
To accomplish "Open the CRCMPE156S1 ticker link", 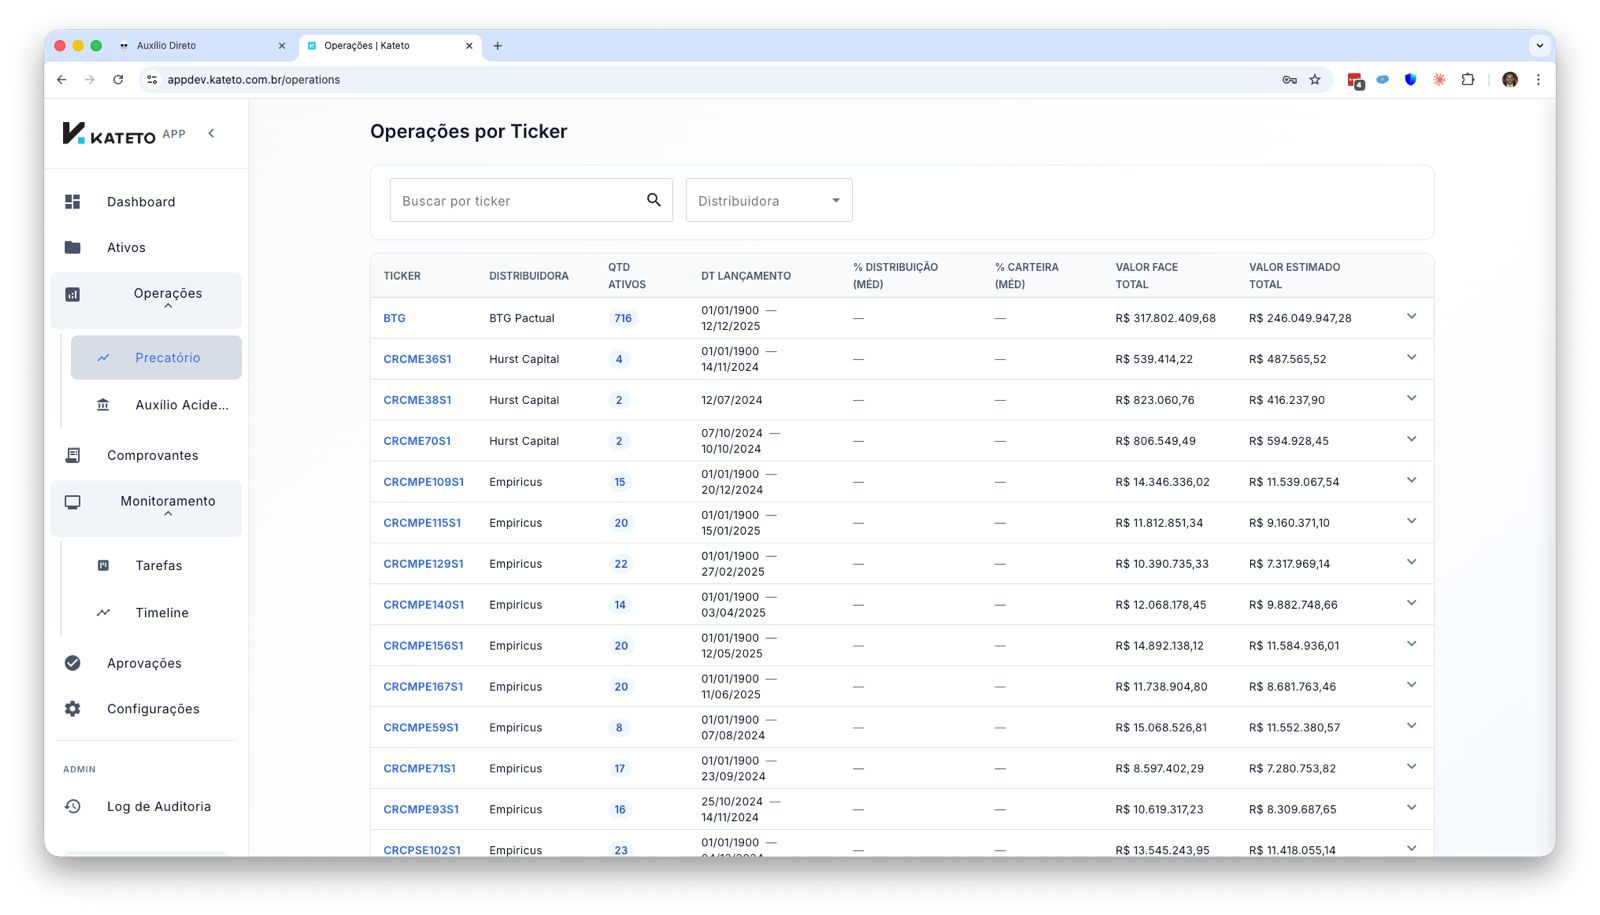I will pos(423,646).
